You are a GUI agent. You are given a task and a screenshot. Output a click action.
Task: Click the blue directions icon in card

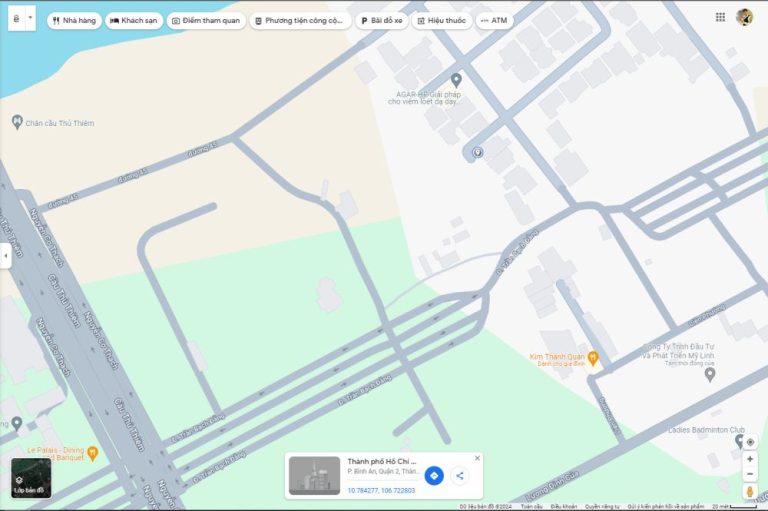[x=434, y=476]
